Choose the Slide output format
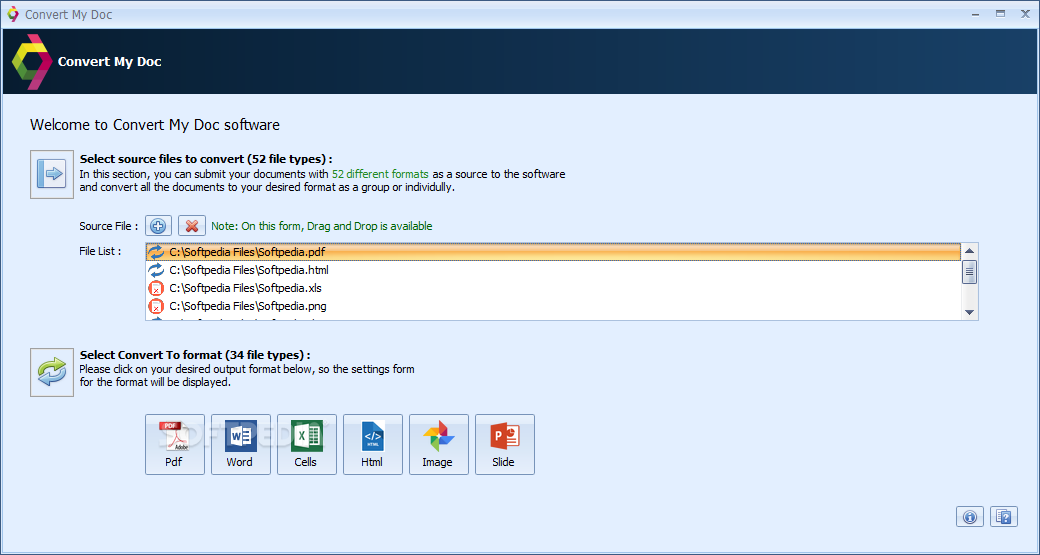This screenshot has height=555, width=1040. coord(505,444)
